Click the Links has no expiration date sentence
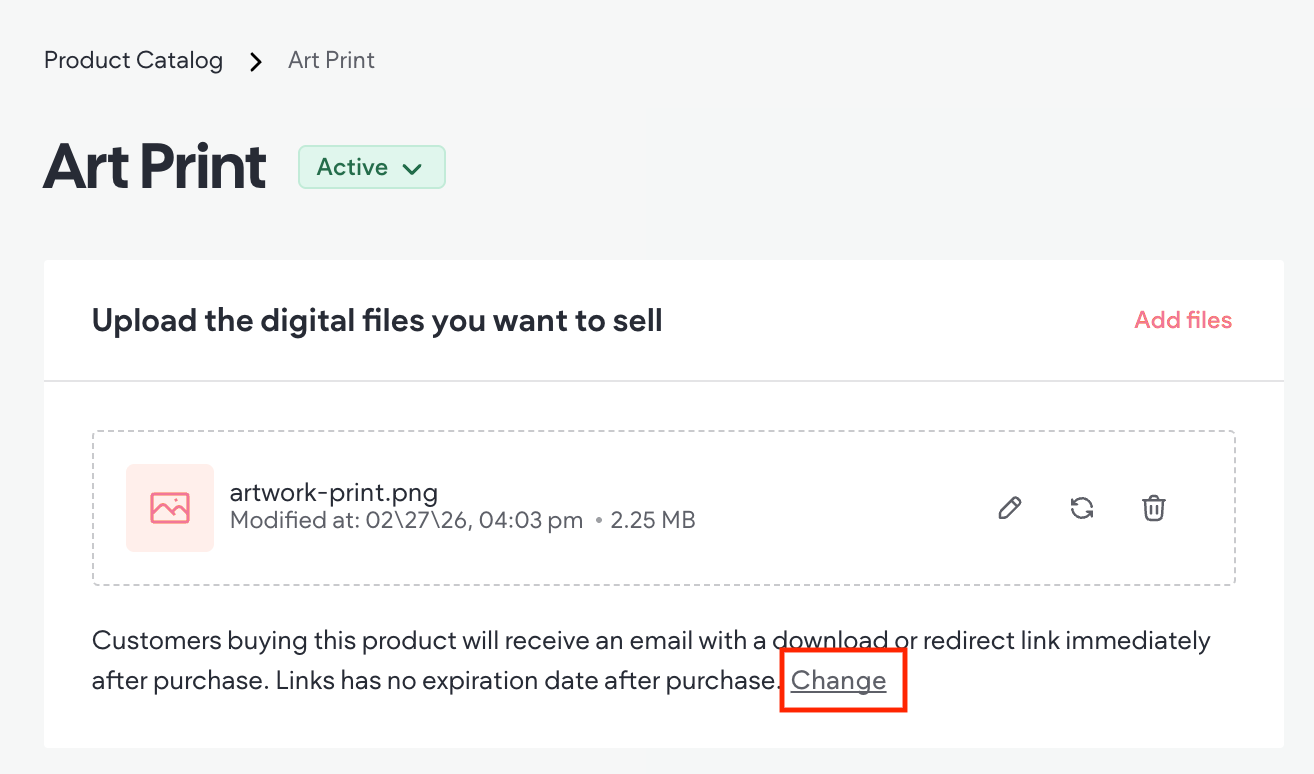 [x=527, y=681]
